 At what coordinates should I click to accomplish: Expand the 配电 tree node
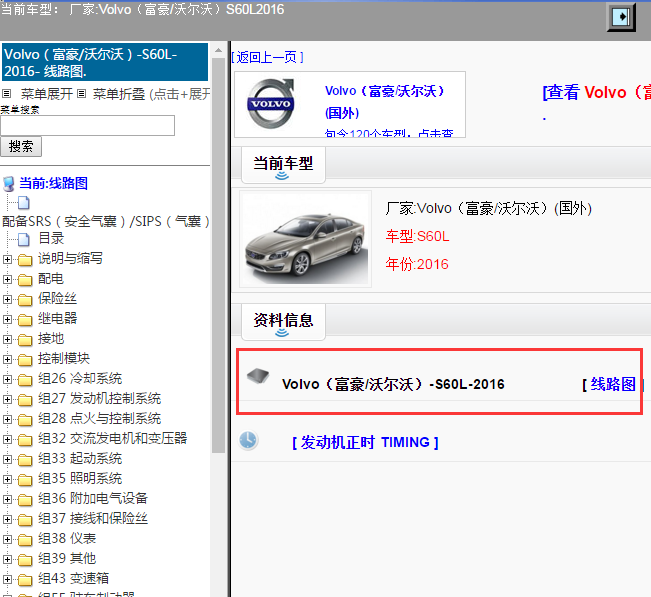click(7, 279)
